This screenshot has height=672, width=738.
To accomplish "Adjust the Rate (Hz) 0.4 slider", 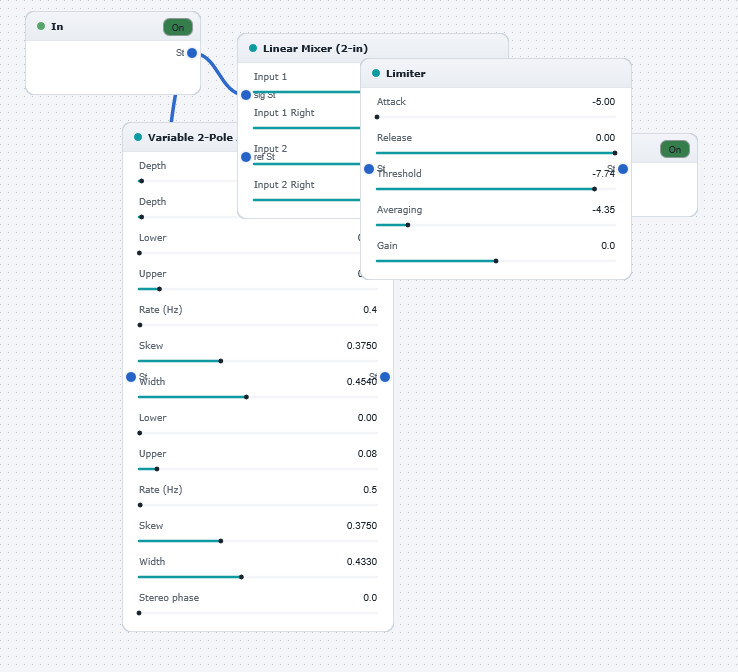I will pyautogui.click(x=258, y=325).
